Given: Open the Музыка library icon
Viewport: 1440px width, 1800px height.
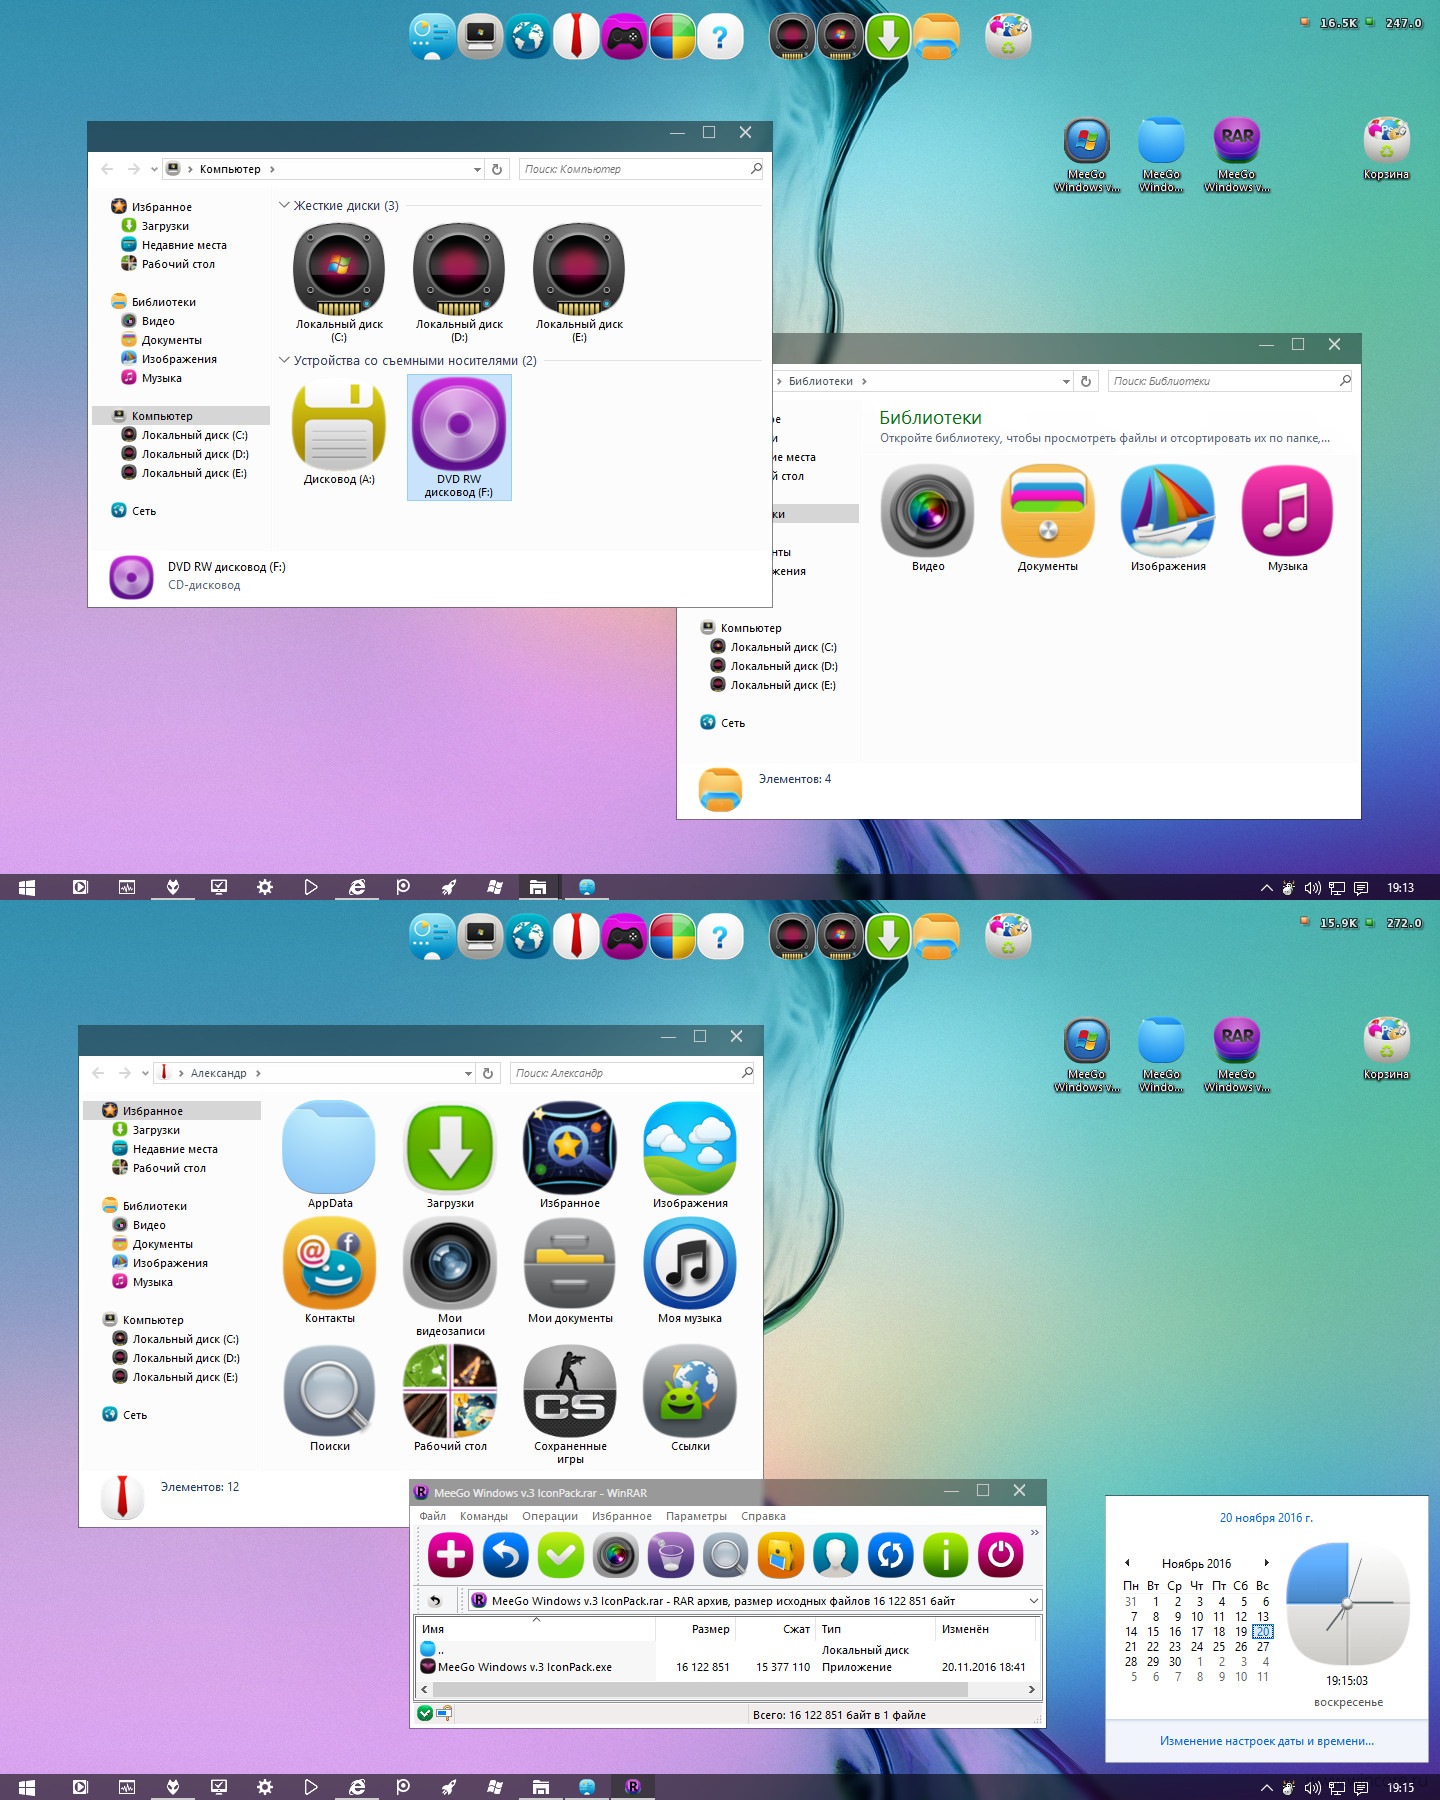Looking at the screenshot, I should coord(1287,518).
